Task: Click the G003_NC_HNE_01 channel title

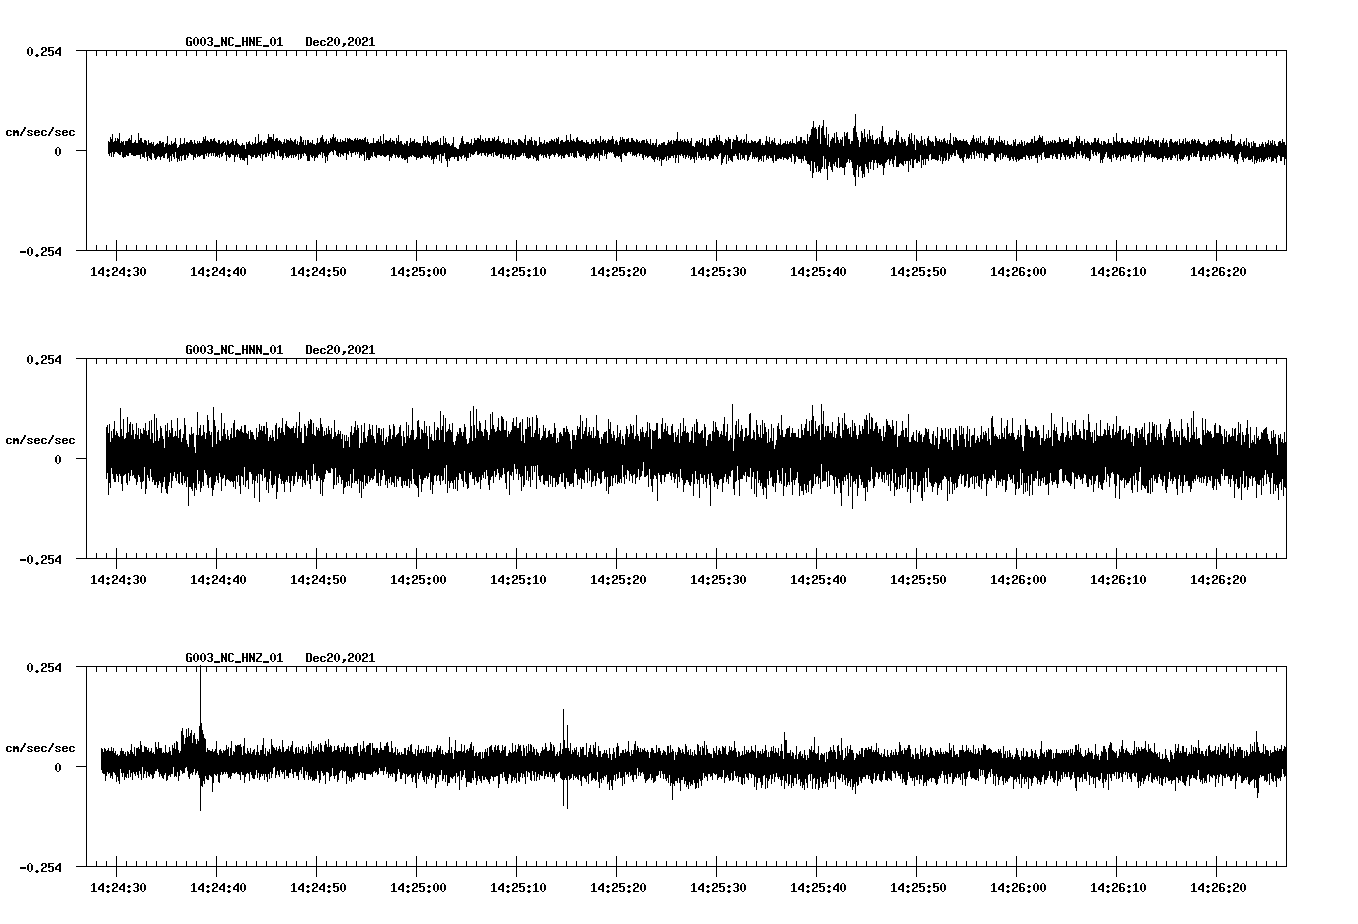Action: [234, 42]
